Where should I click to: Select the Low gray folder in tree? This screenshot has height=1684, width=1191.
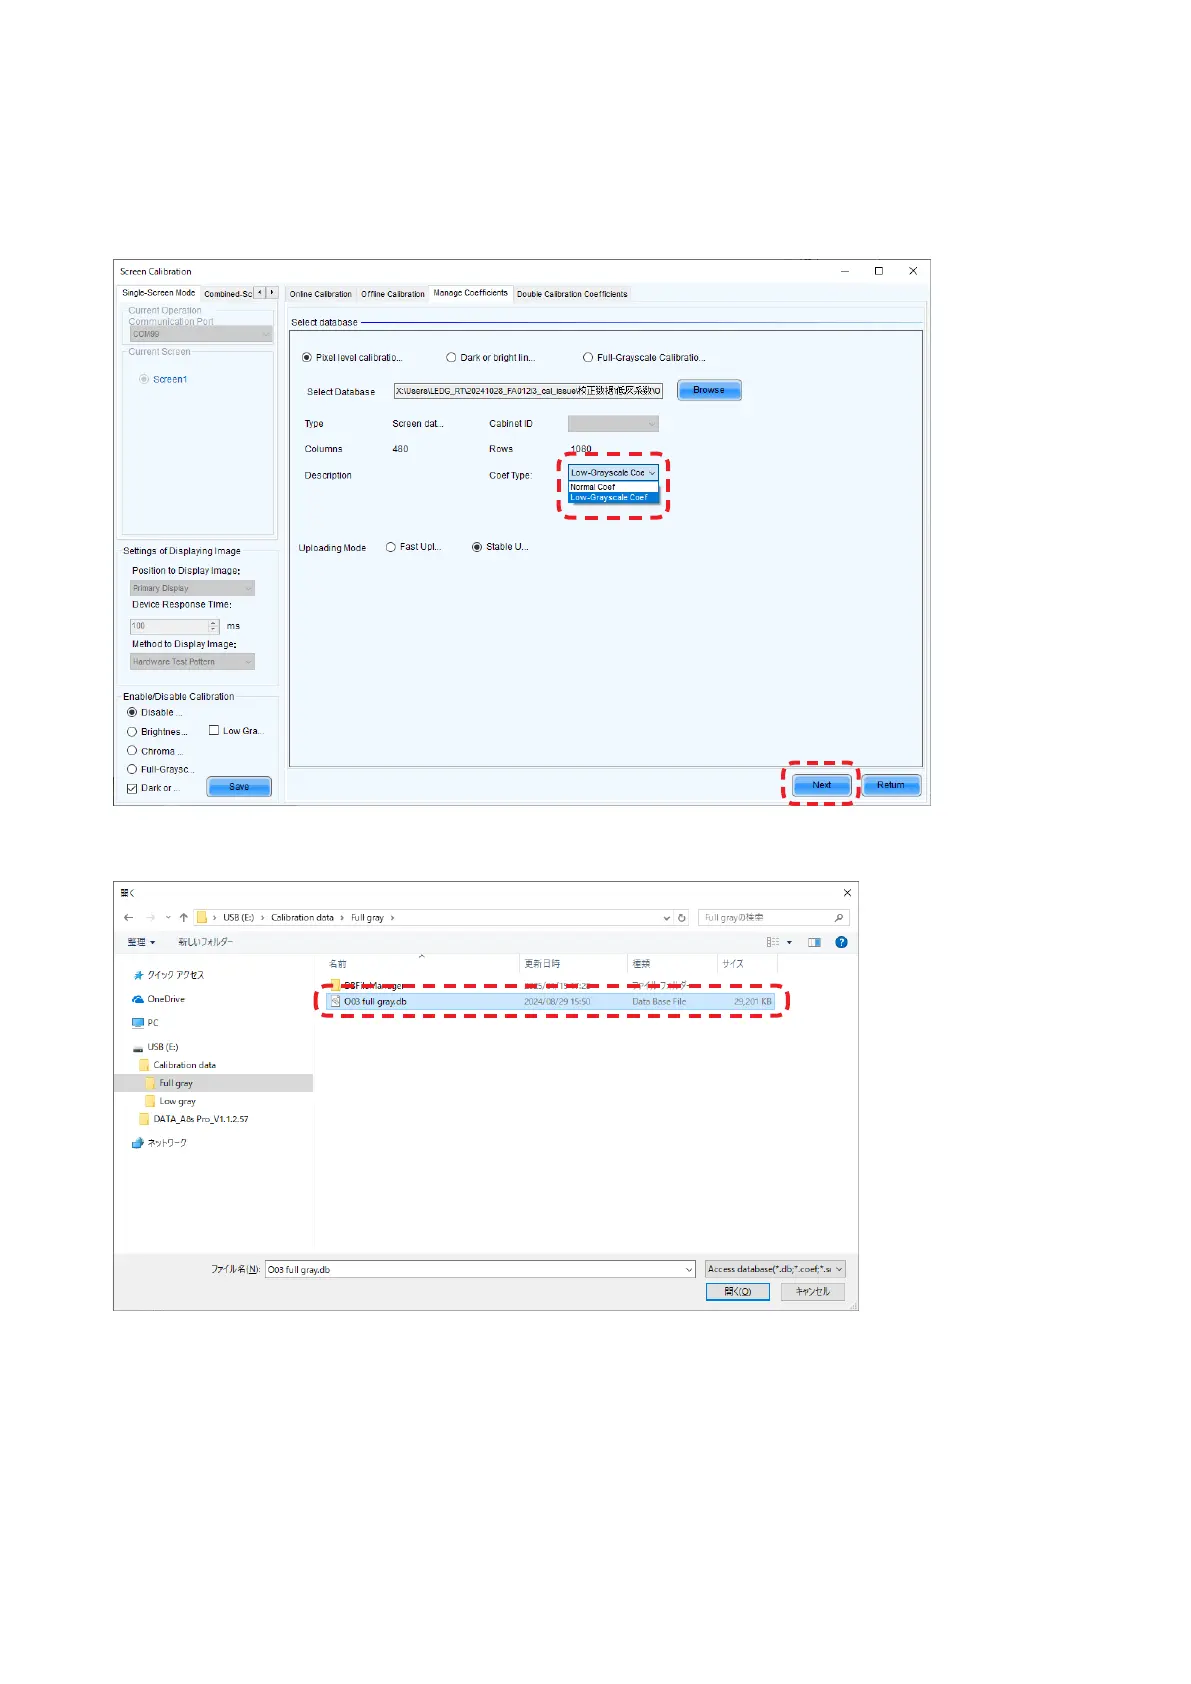coord(177,1101)
